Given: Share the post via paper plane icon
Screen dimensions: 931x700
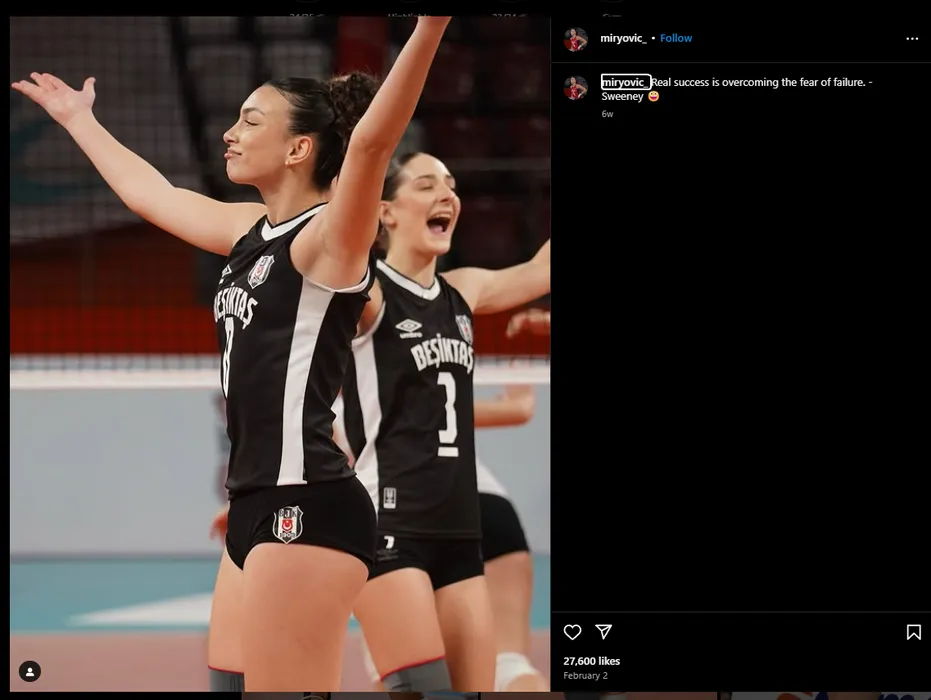Looking at the screenshot, I should pyautogui.click(x=604, y=632).
